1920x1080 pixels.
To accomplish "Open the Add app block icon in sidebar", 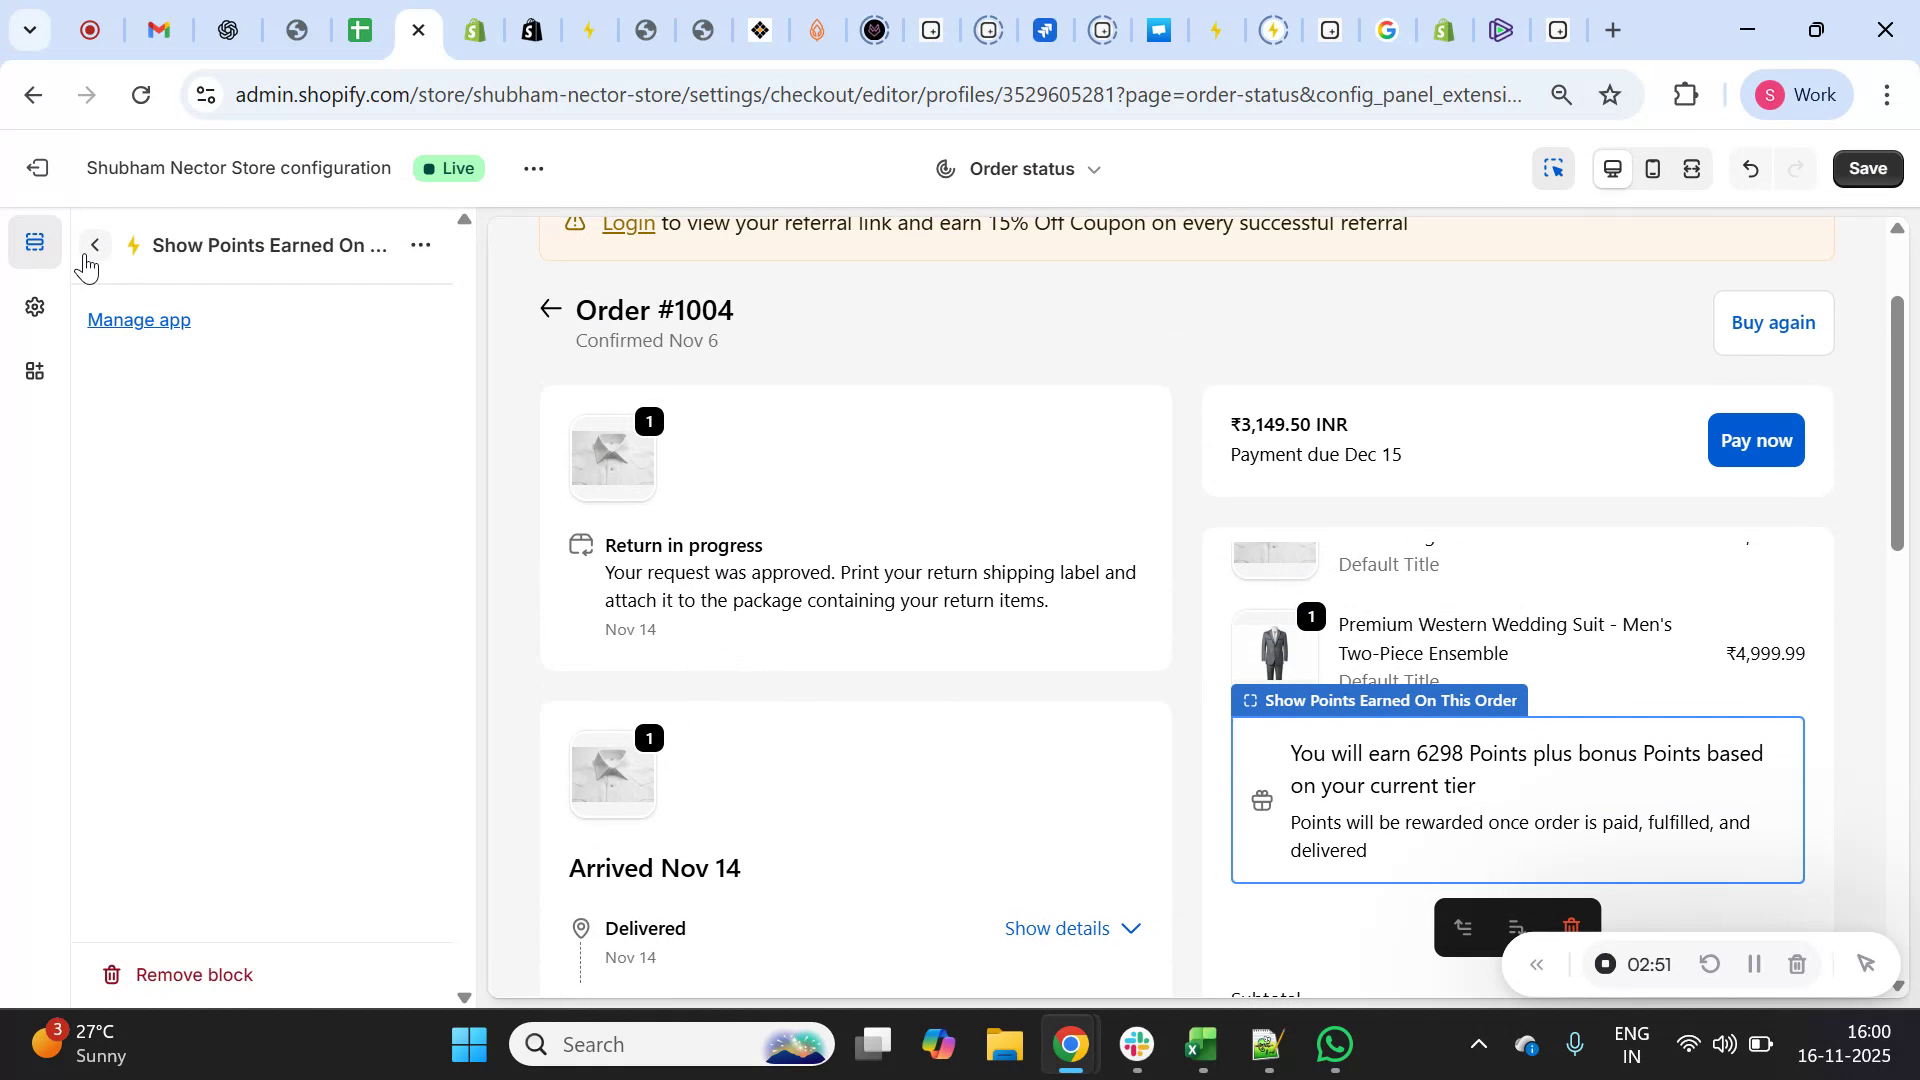I will click(x=35, y=371).
